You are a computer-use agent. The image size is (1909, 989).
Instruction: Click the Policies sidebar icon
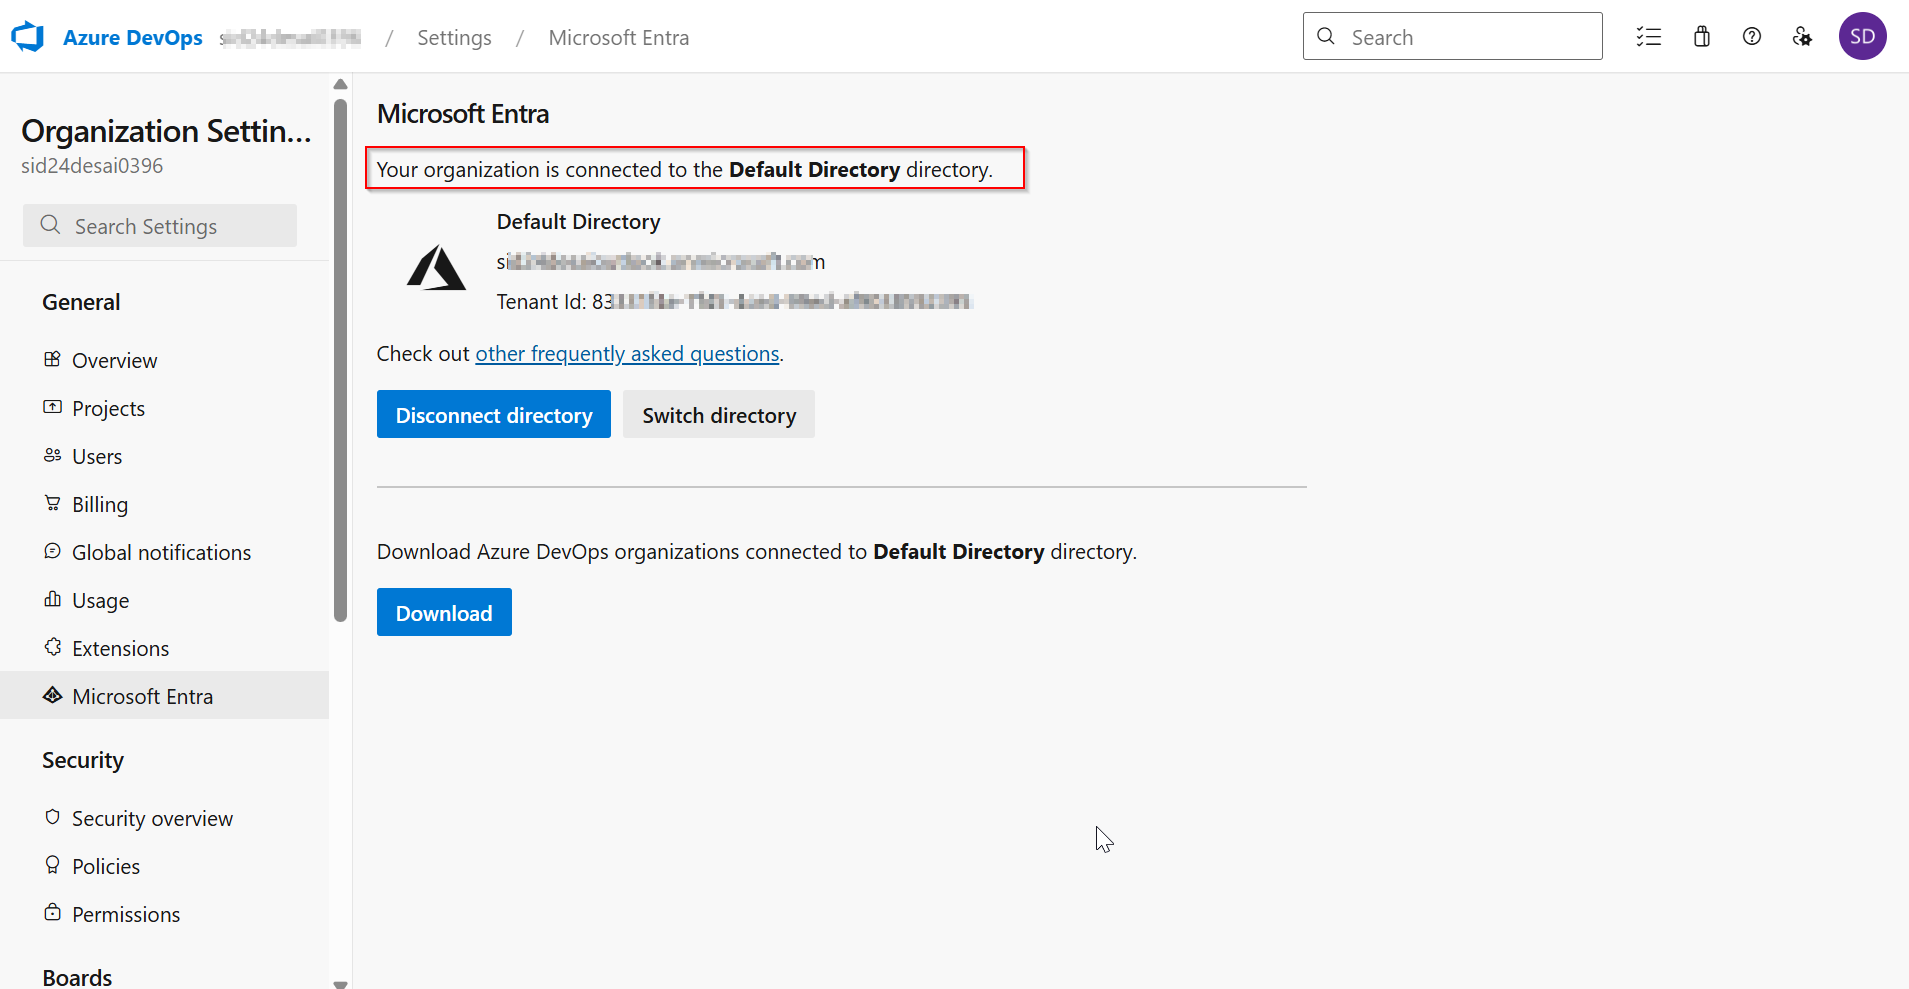pos(53,865)
